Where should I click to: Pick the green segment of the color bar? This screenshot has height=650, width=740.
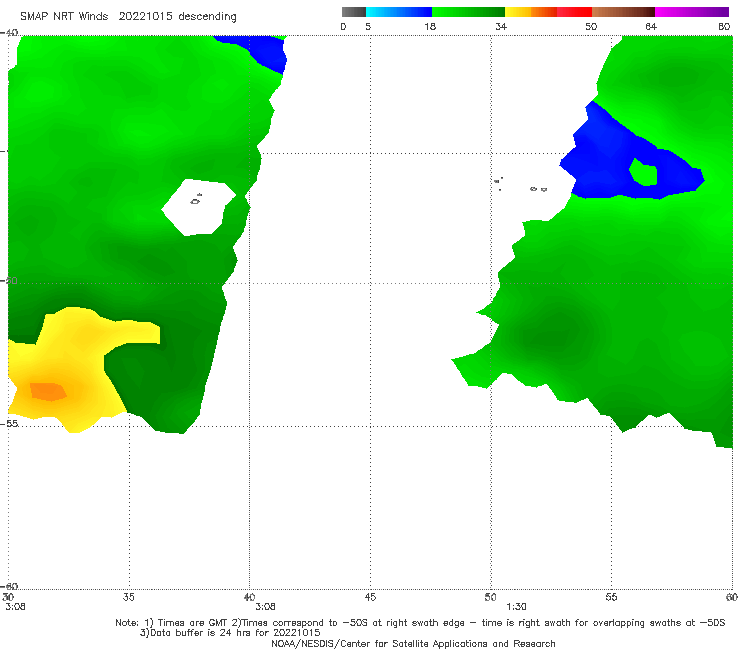pos(468,12)
